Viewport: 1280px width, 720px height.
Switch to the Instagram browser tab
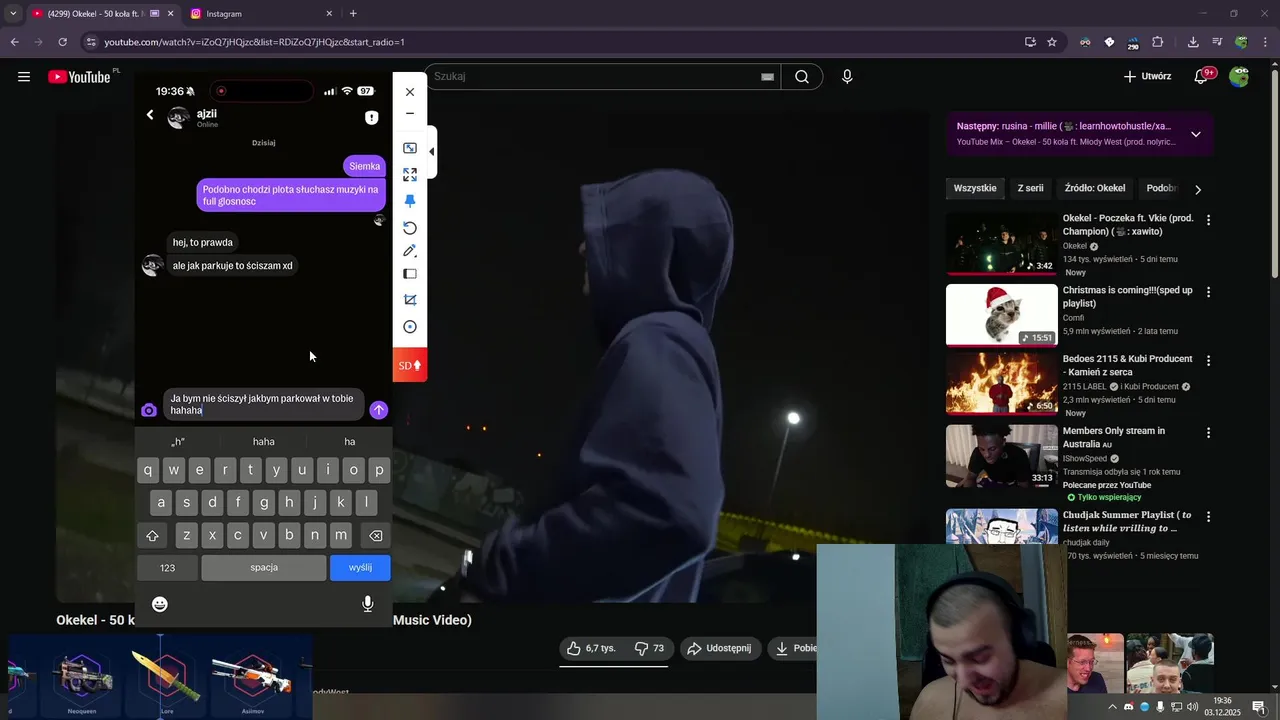[258, 14]
